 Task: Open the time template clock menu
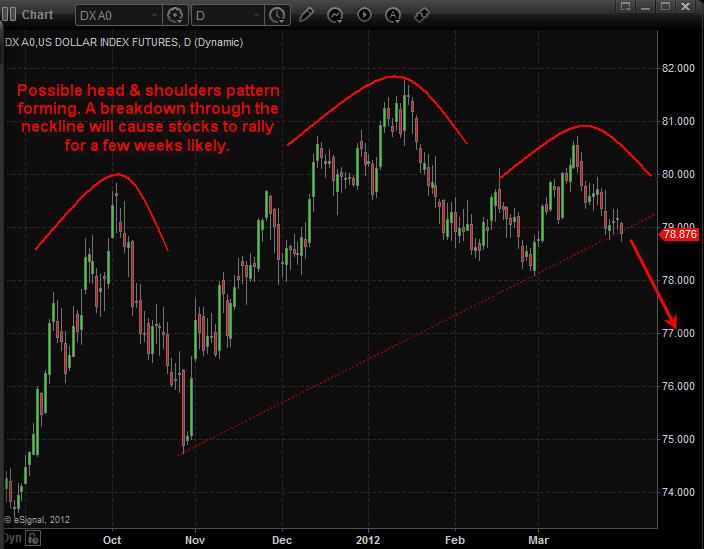(277, 16)
